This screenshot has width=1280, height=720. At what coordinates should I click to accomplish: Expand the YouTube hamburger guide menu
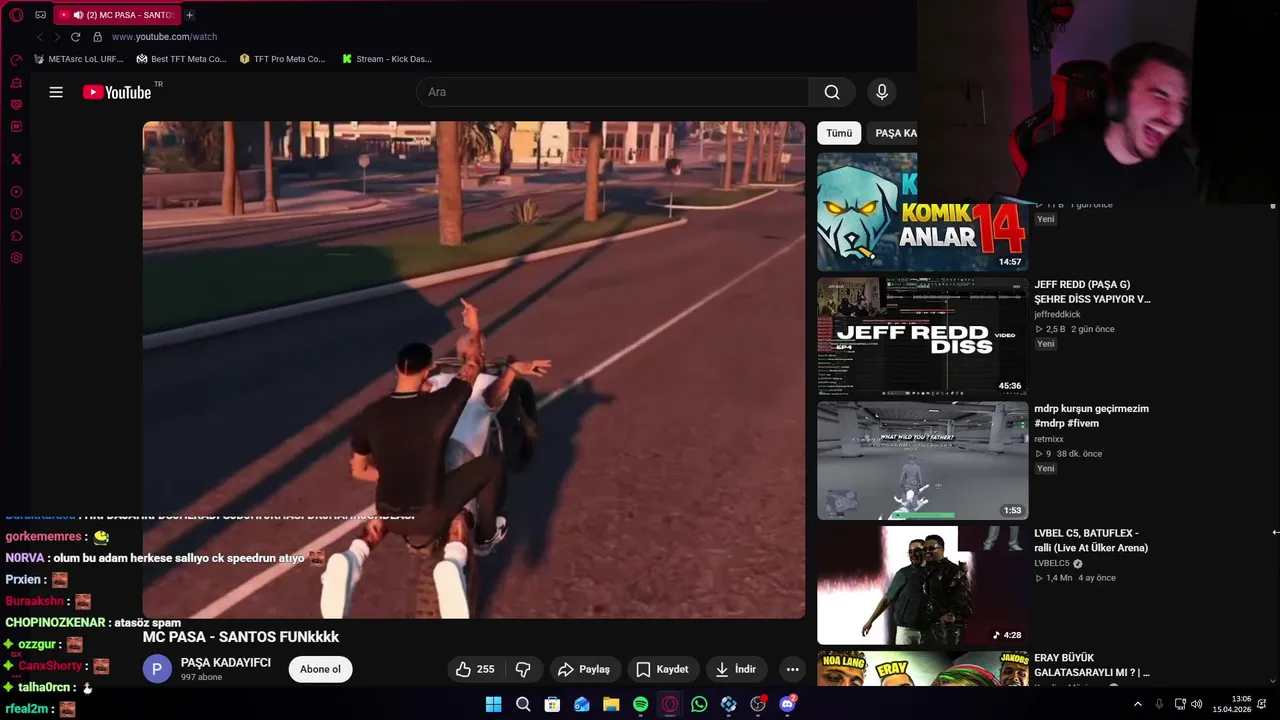[x=56, y=92]
